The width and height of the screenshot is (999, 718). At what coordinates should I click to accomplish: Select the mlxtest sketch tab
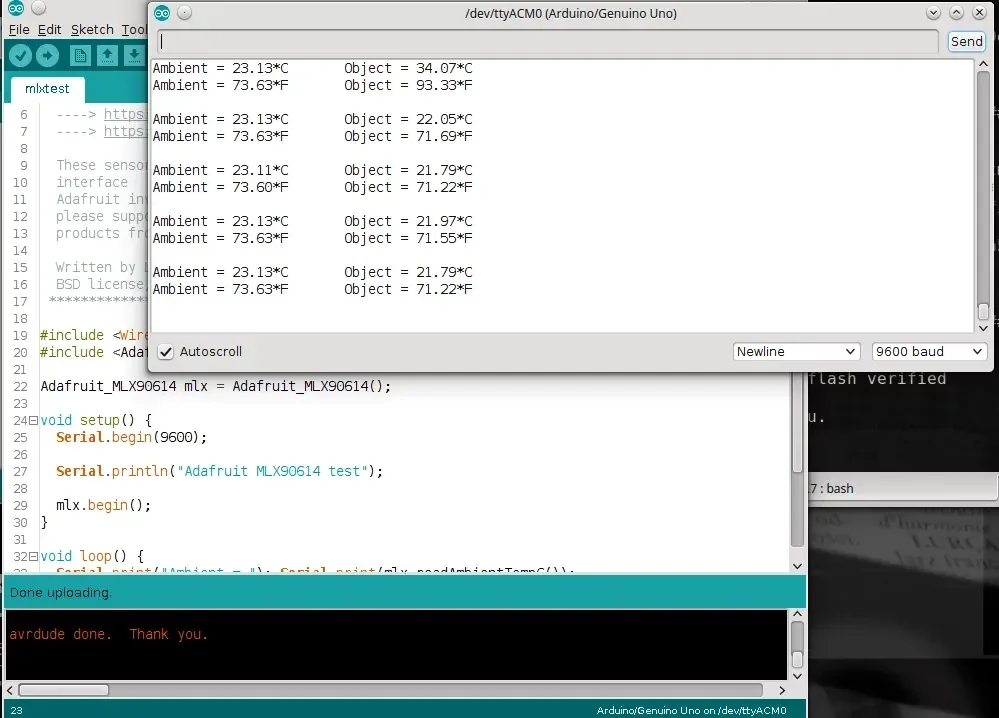click(47, 89)
